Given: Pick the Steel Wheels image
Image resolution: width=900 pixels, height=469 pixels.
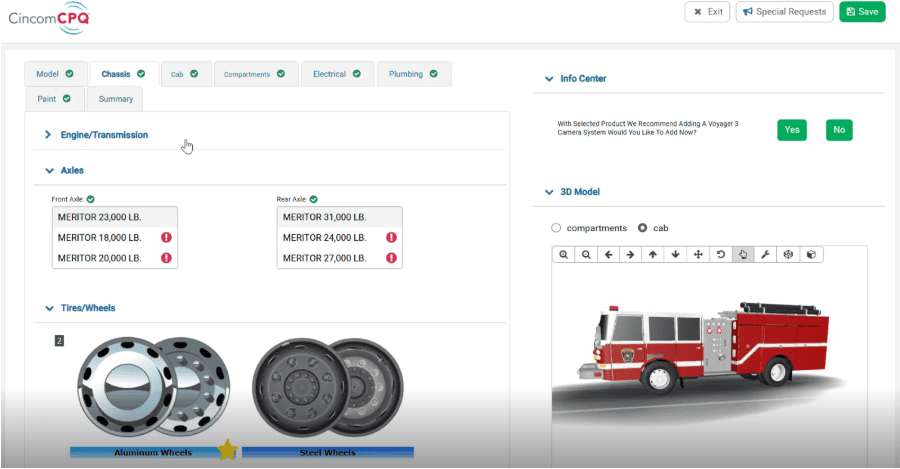Looking at the screenshot, I should pyautogui.click(x=328, y=388).
